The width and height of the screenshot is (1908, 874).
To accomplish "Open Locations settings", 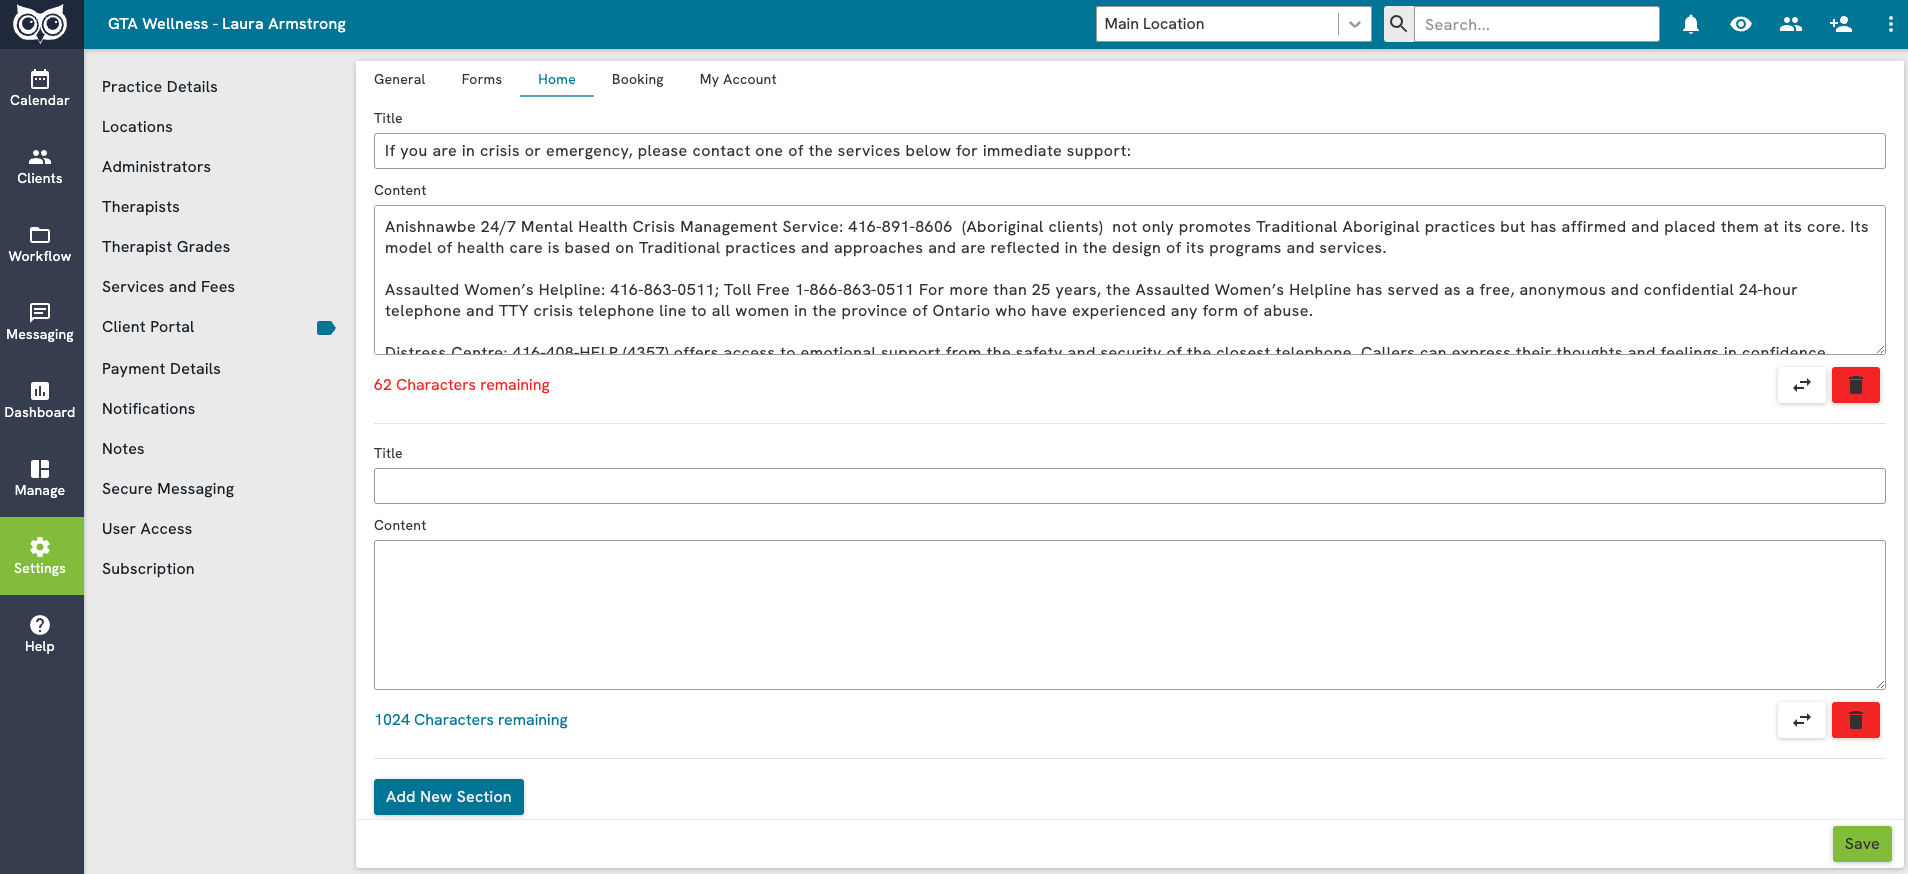I will (137, 127).
